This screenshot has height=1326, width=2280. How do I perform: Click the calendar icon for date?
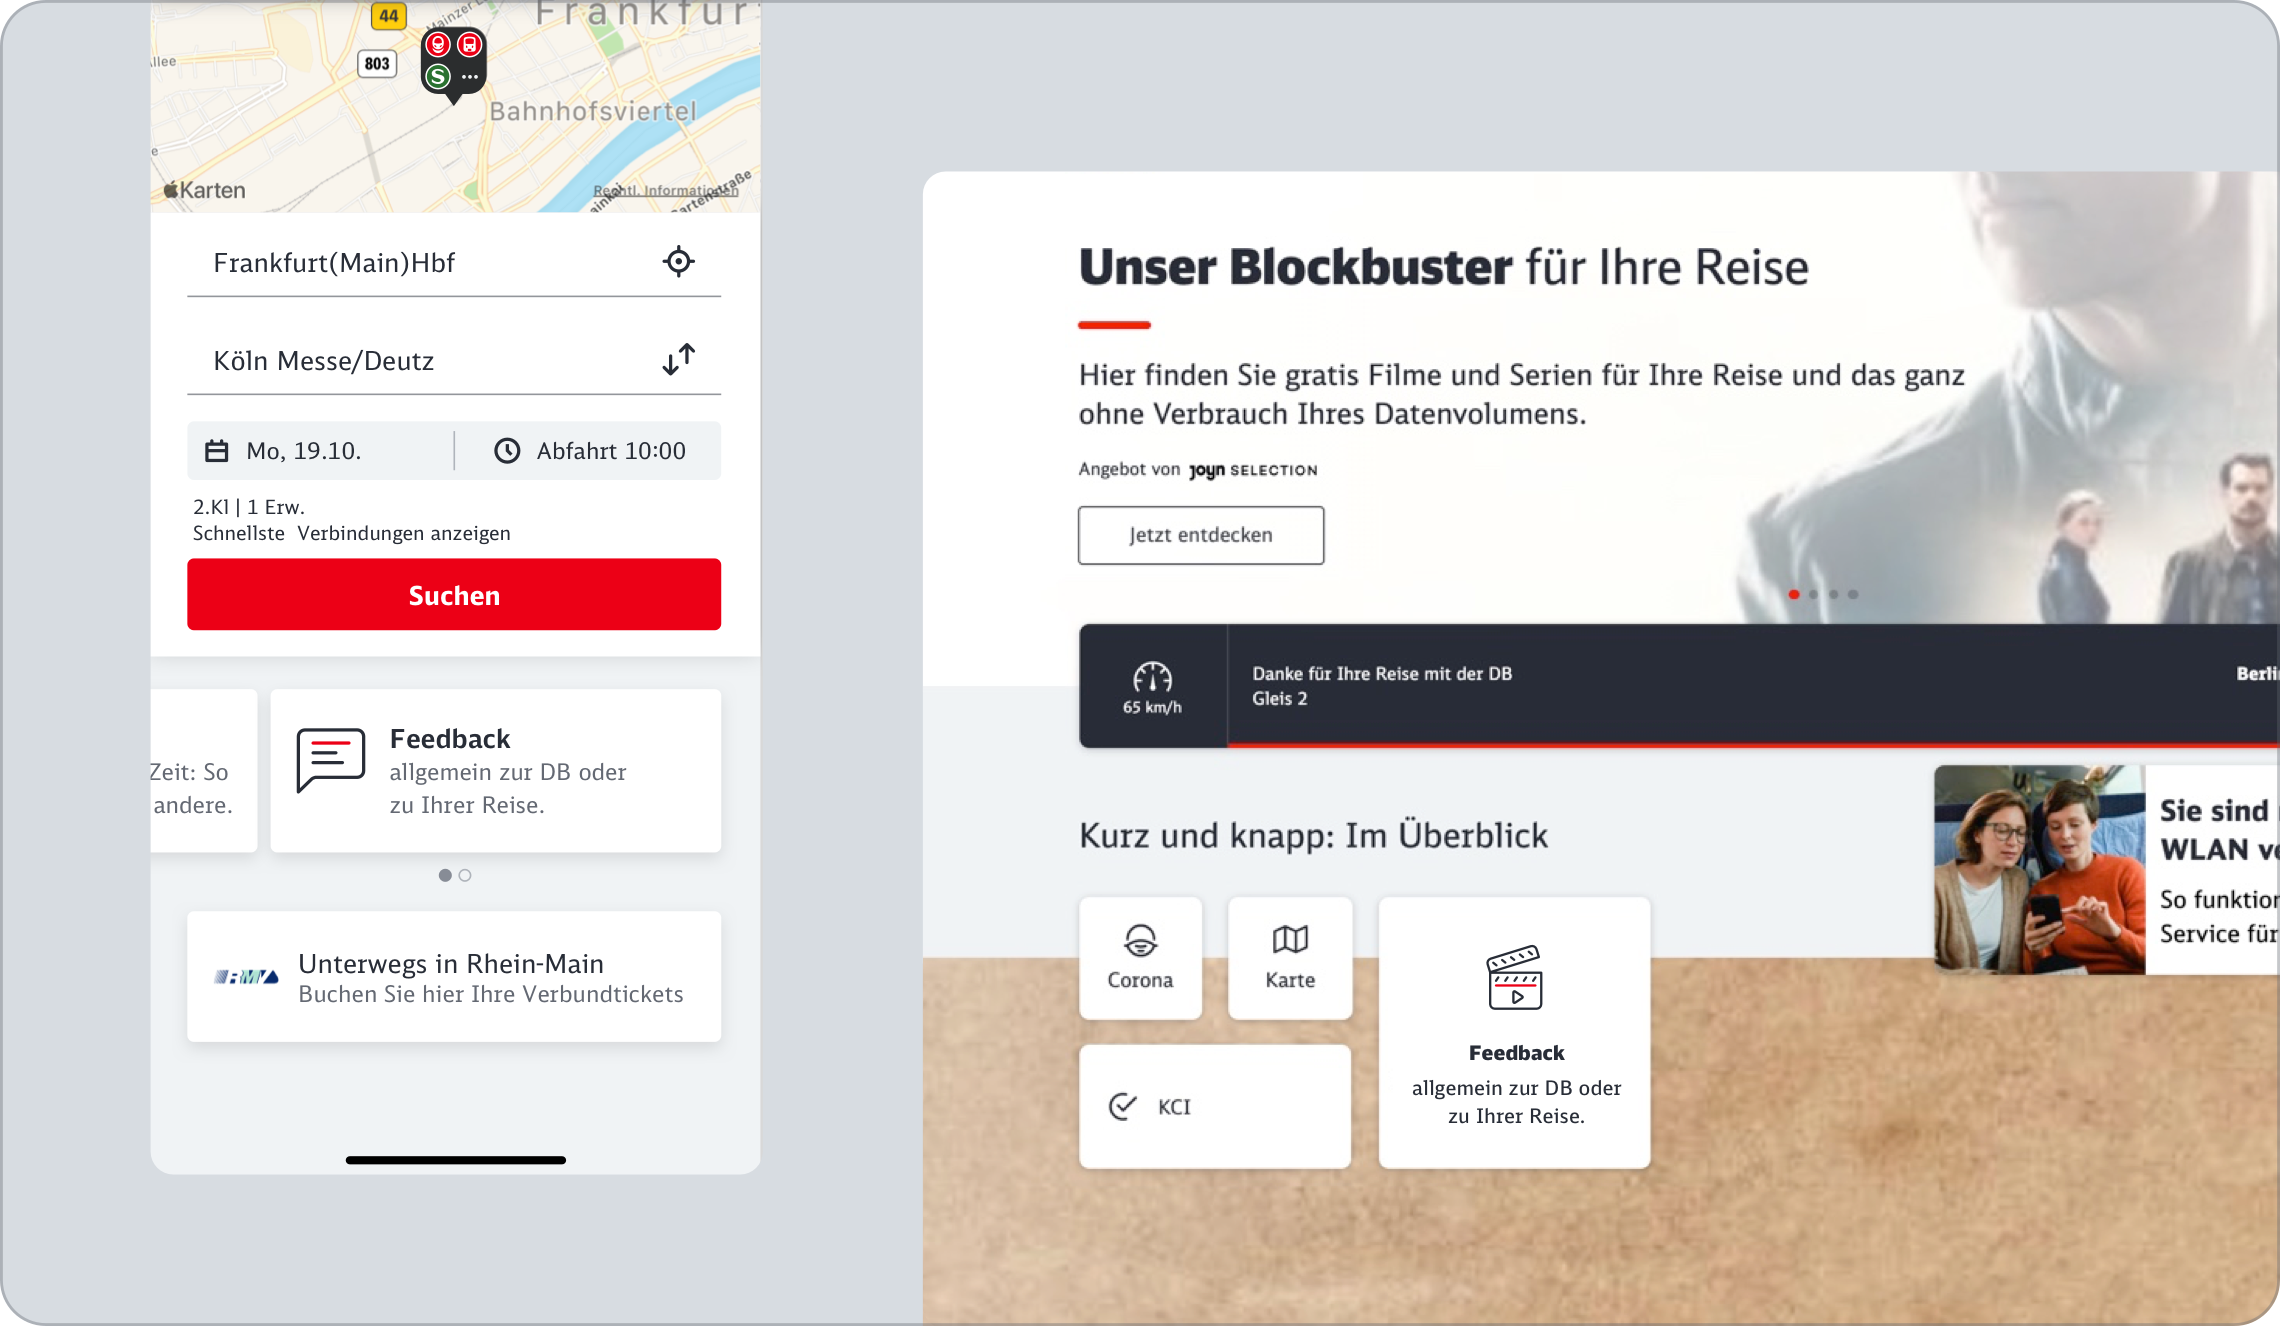pos(217,451)
